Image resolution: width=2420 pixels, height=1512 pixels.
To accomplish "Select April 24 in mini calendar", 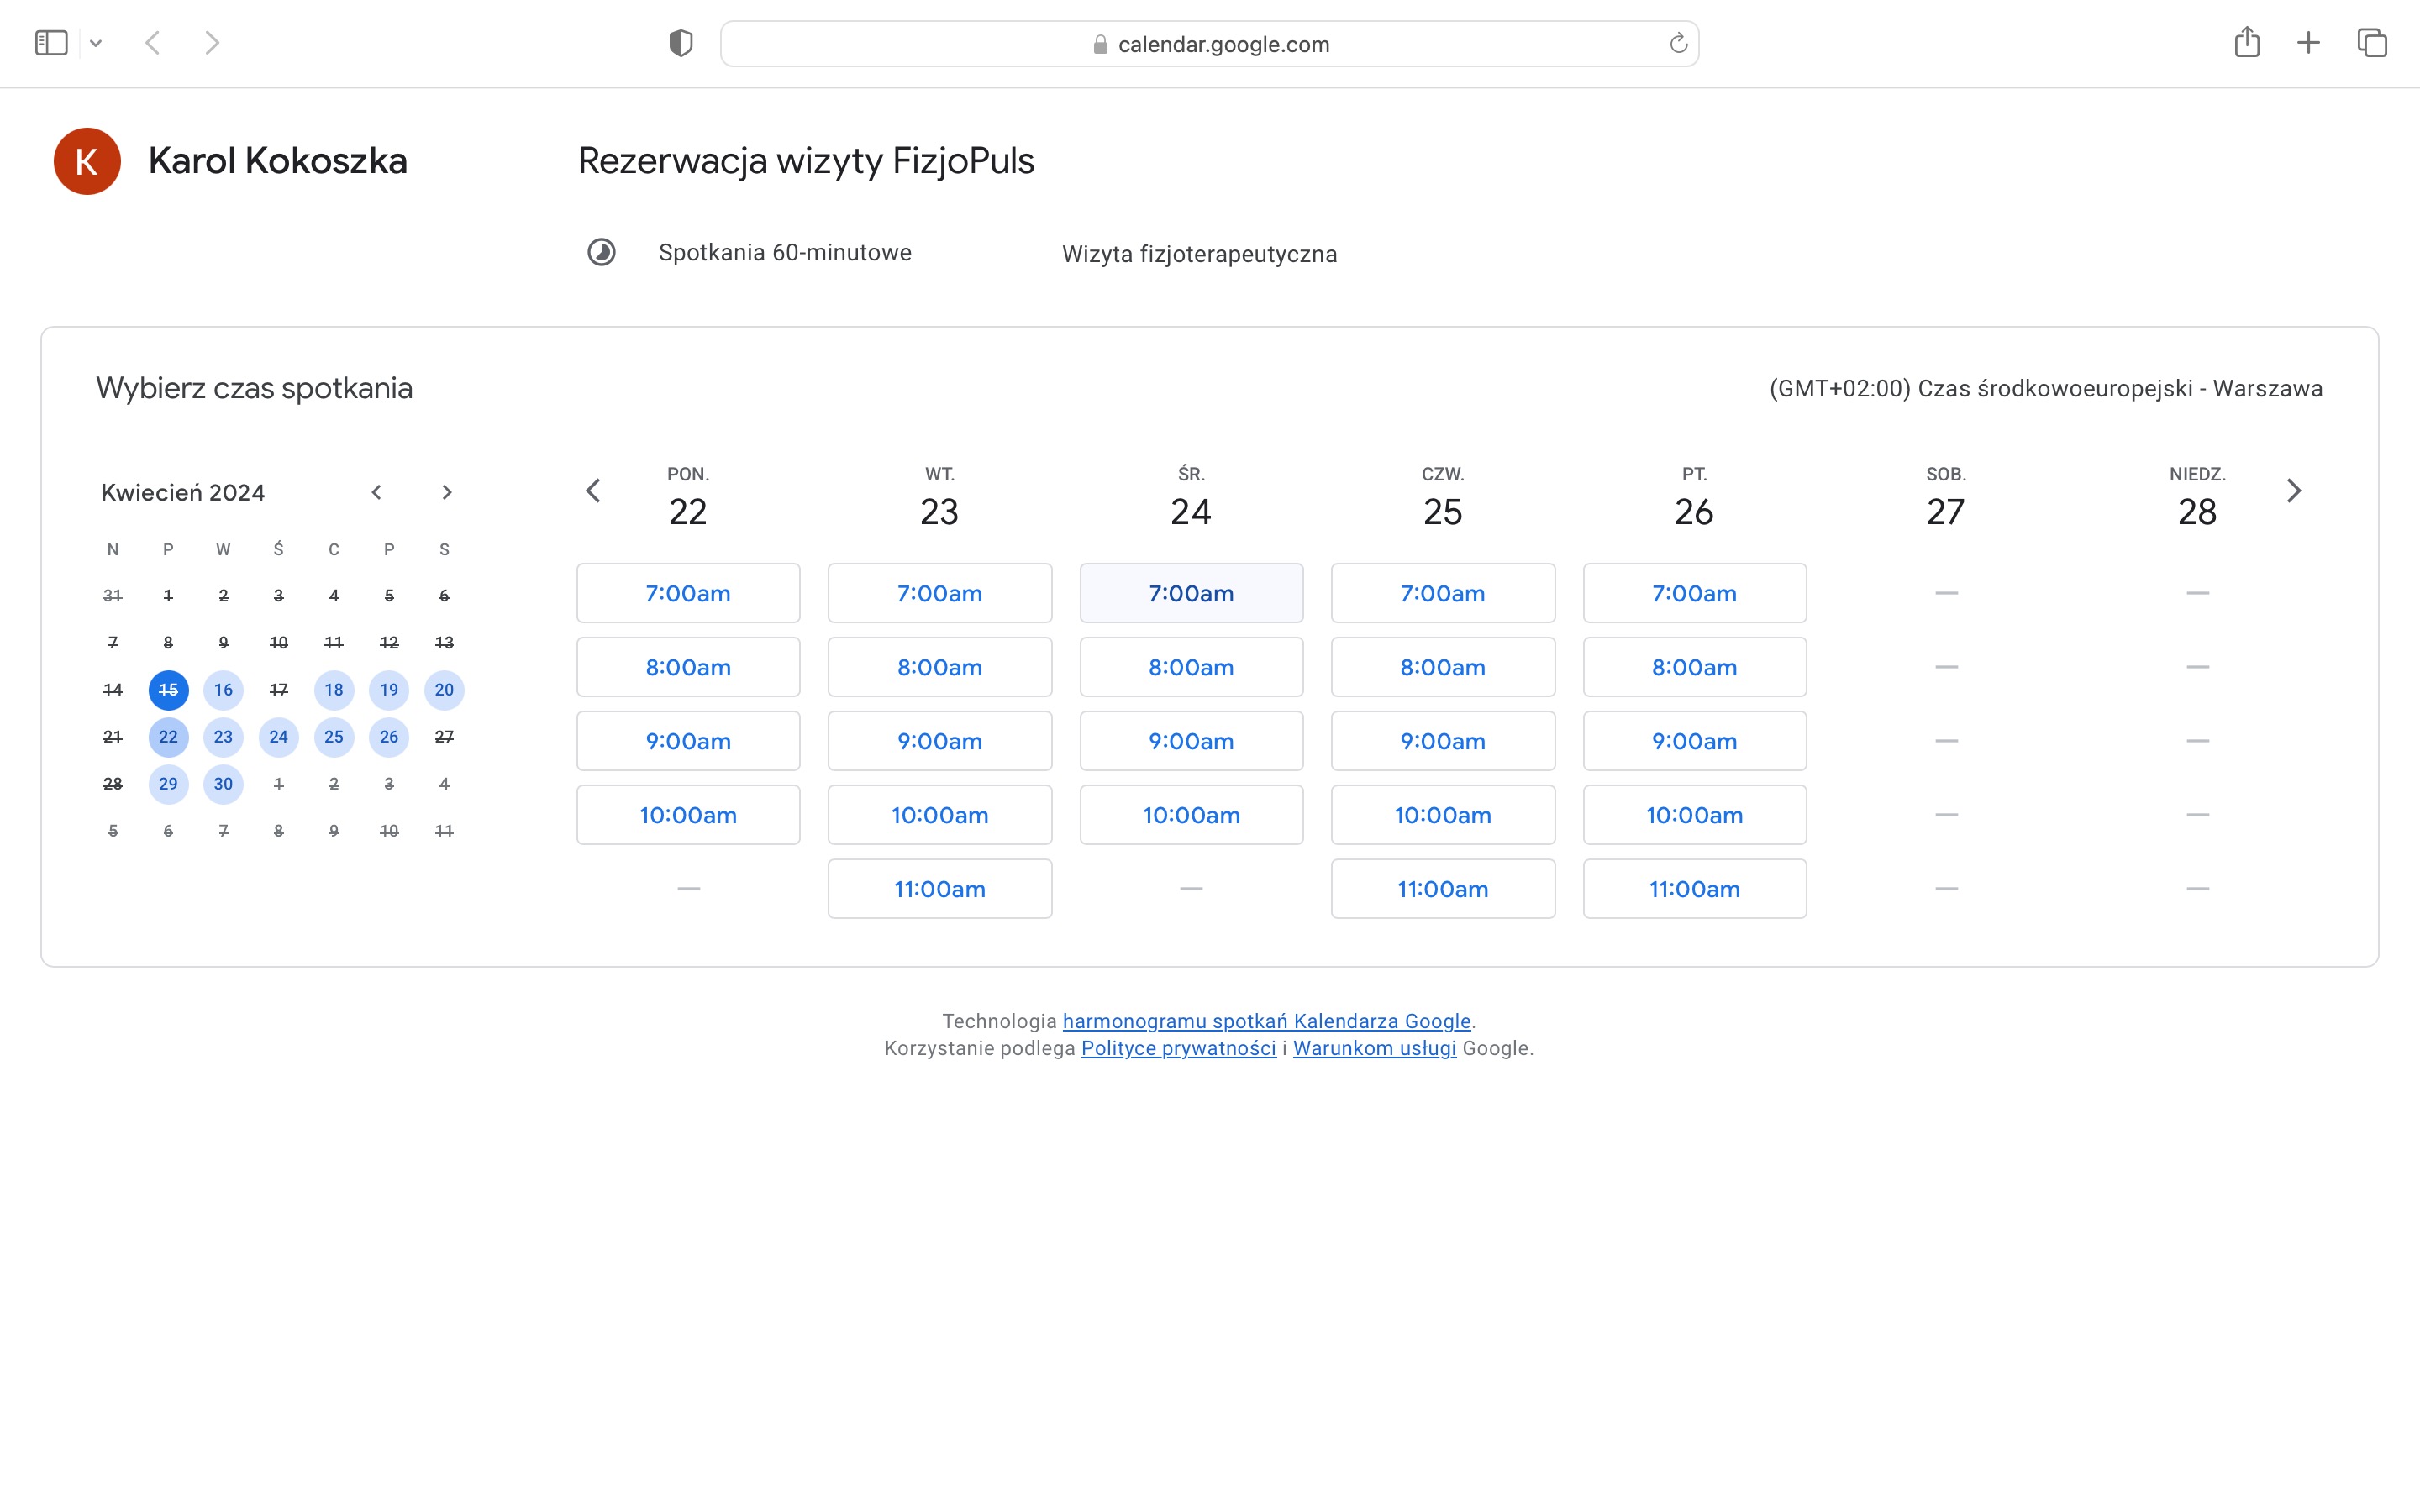I will point(279,737).
